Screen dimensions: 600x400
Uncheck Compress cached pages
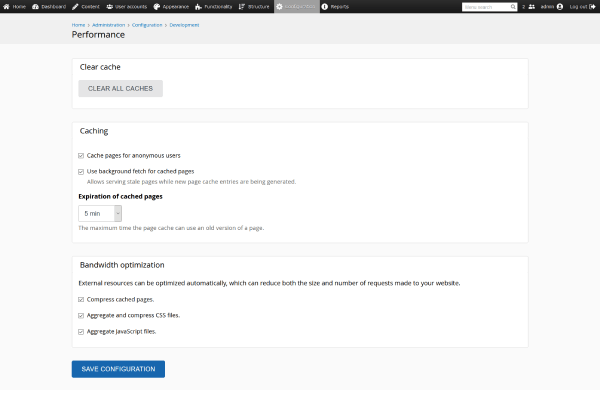click(81, 299)
